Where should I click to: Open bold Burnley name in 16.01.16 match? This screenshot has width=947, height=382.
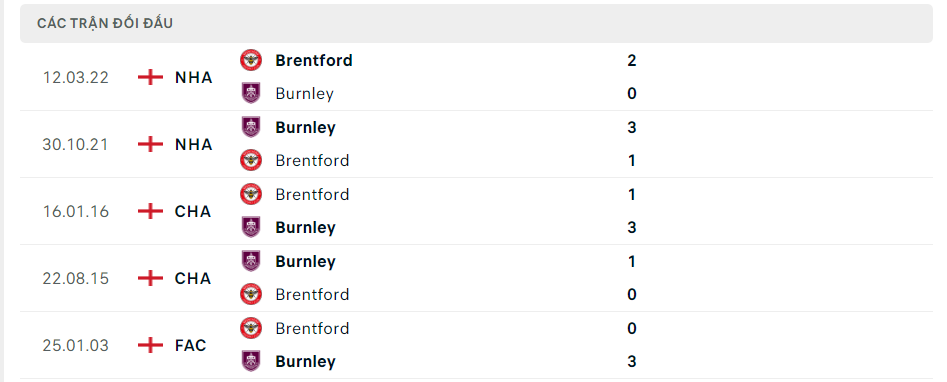[306, 228]
